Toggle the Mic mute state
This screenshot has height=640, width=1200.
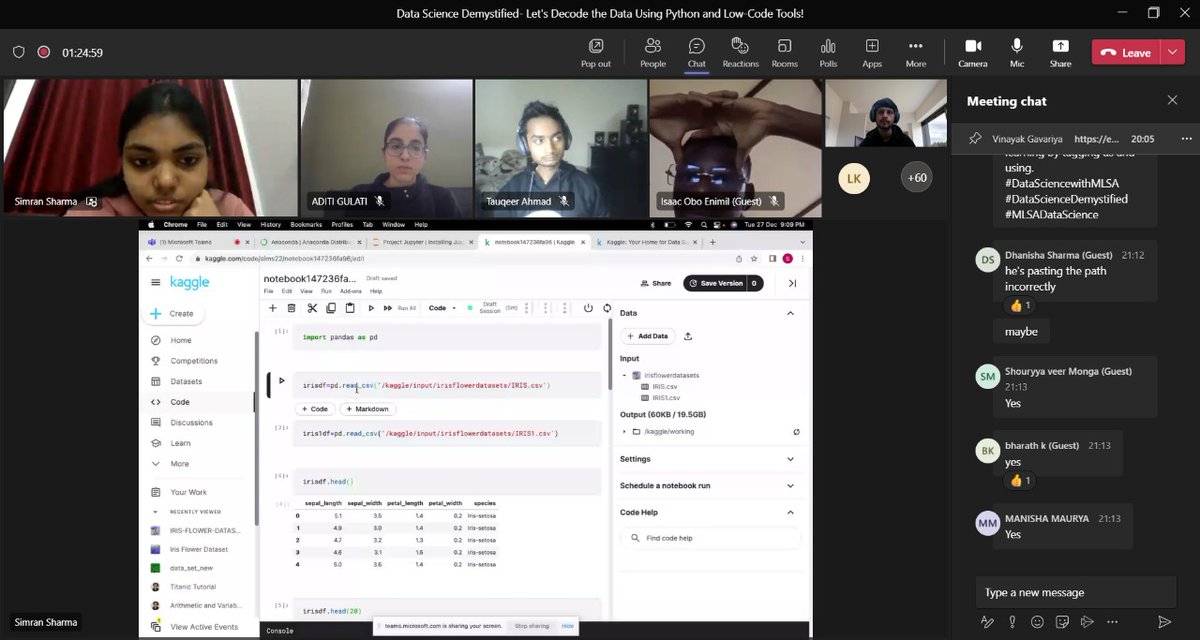click(x=1017, y=53)
